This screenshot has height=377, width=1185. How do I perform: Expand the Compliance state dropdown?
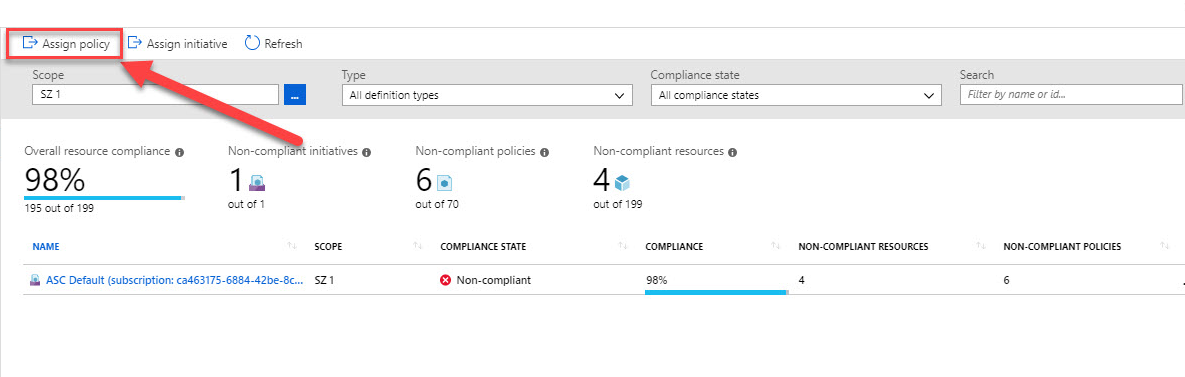796,95
